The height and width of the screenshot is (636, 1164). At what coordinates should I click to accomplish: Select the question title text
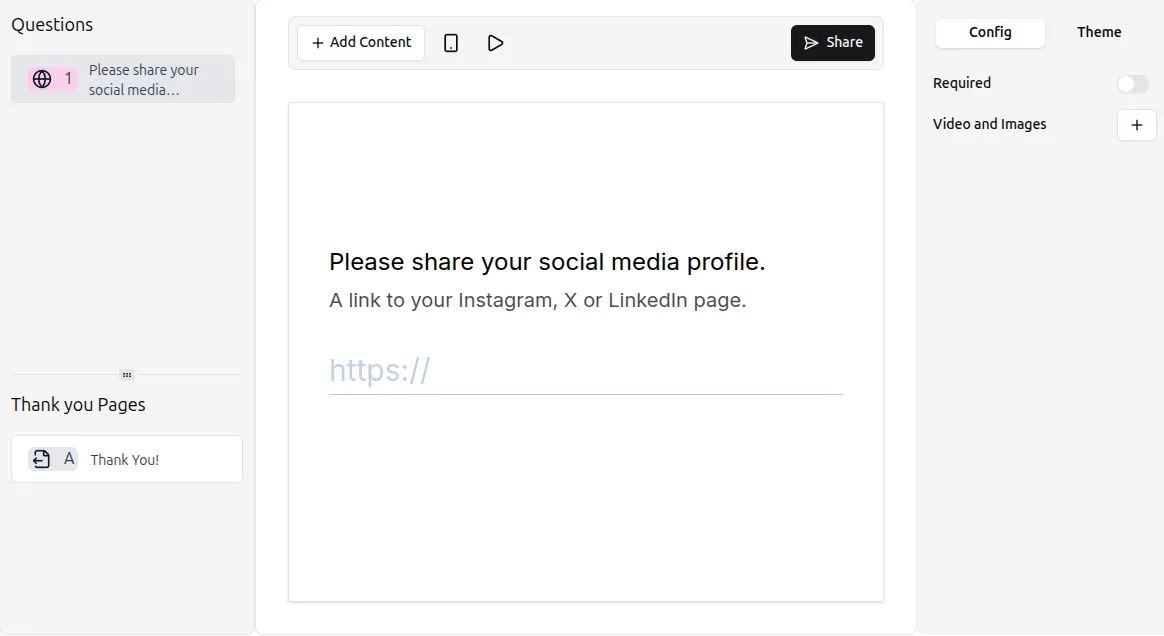click(x=547, y=262)
